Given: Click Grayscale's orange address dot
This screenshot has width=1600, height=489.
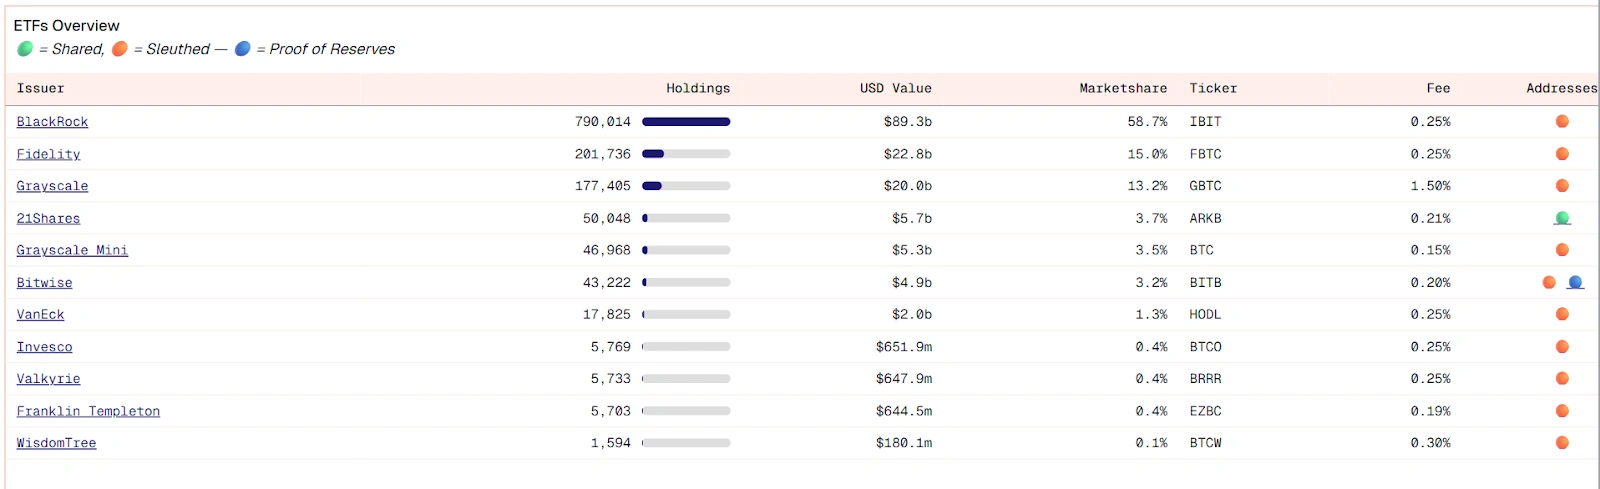Looking at the screenshot, I should (1562, 185).
